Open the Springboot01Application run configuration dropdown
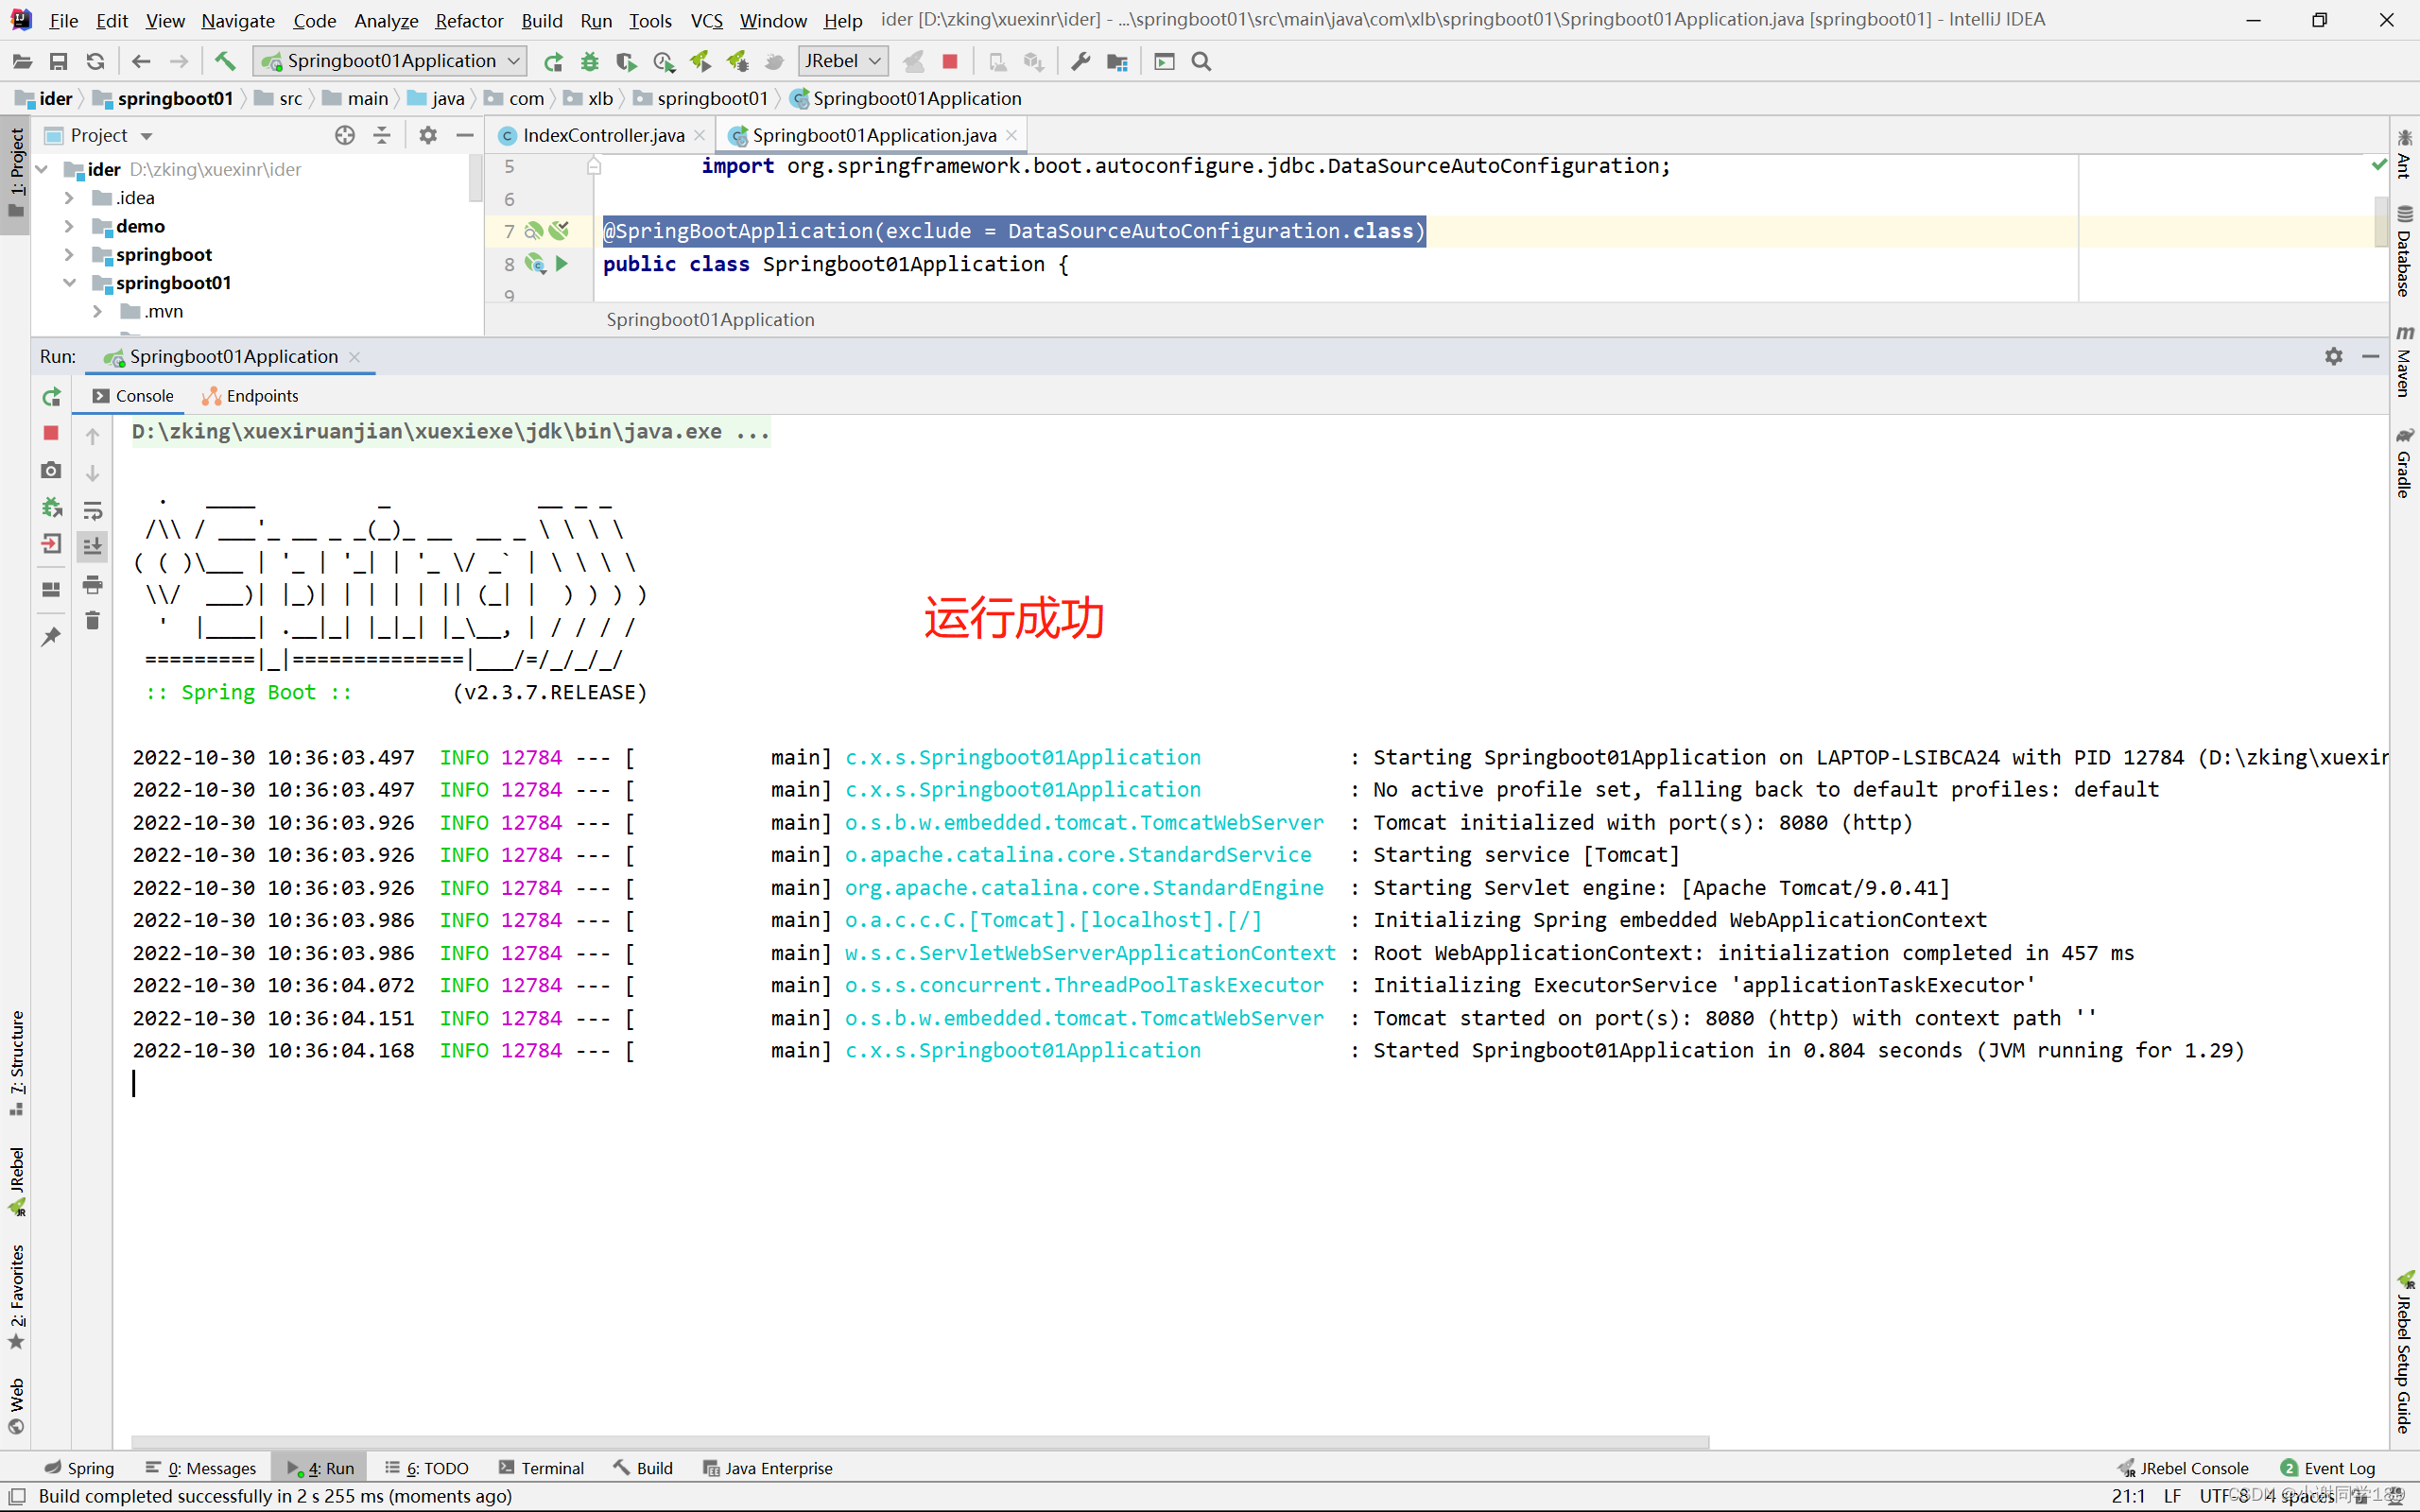2420x1512 pixels. click(x=390, y=61)
